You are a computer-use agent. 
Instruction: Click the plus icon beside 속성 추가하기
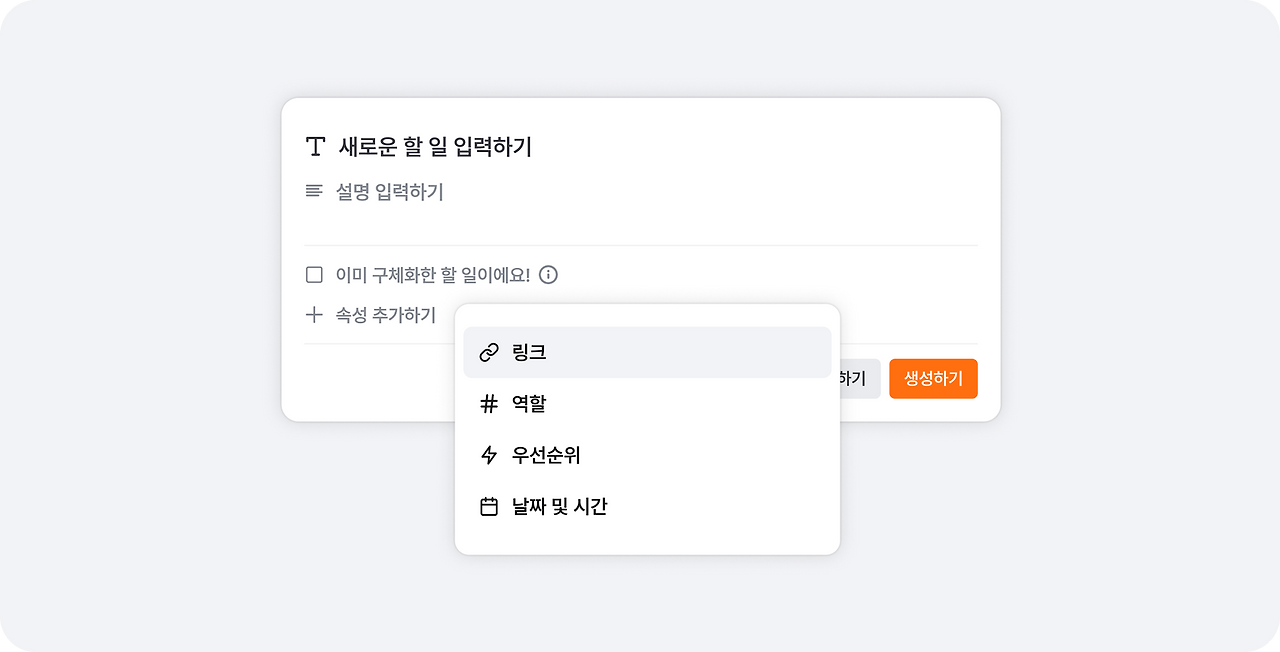314,315
